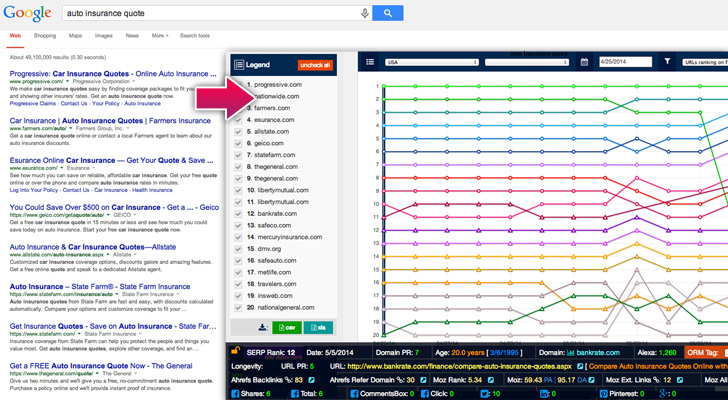Image resolution: width=728 pixels, height=400 pixels.
Task: Open the empty dropdown beside USA
Action: (x=527, y=62)
